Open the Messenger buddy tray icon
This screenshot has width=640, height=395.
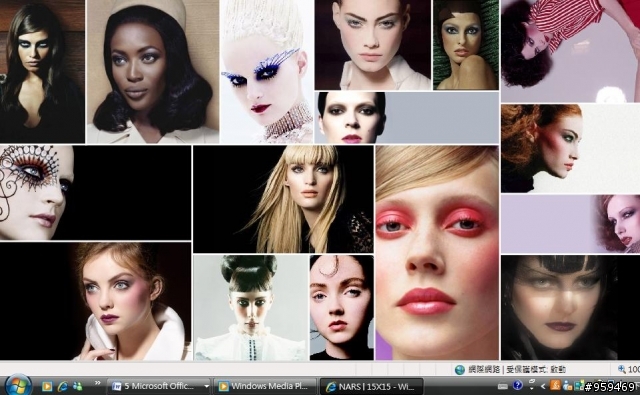click(x=567, y=385)
